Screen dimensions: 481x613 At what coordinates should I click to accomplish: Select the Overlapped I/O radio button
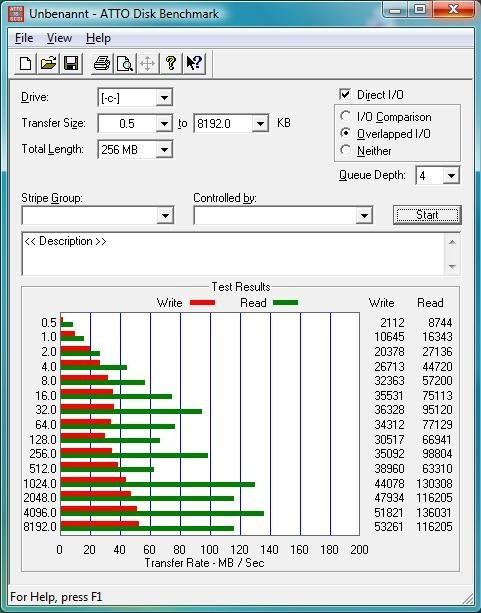345,133
